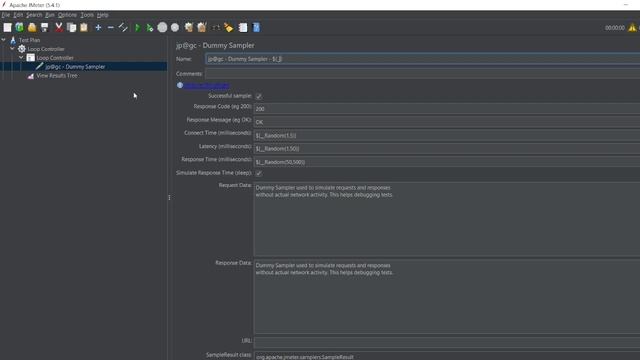Open the Search menu
The width and height of the screenshot is (640, 360).
pyautogui.click(x=34, y=15)
